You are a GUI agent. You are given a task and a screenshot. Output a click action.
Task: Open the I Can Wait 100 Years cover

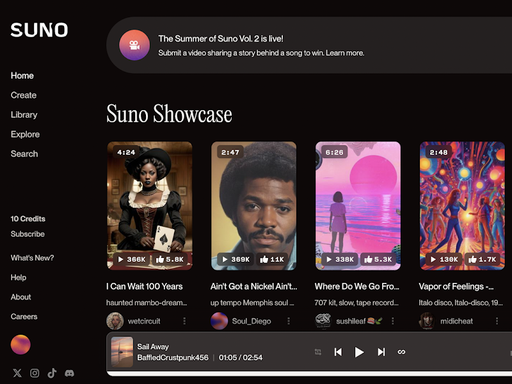coord(150,206)
